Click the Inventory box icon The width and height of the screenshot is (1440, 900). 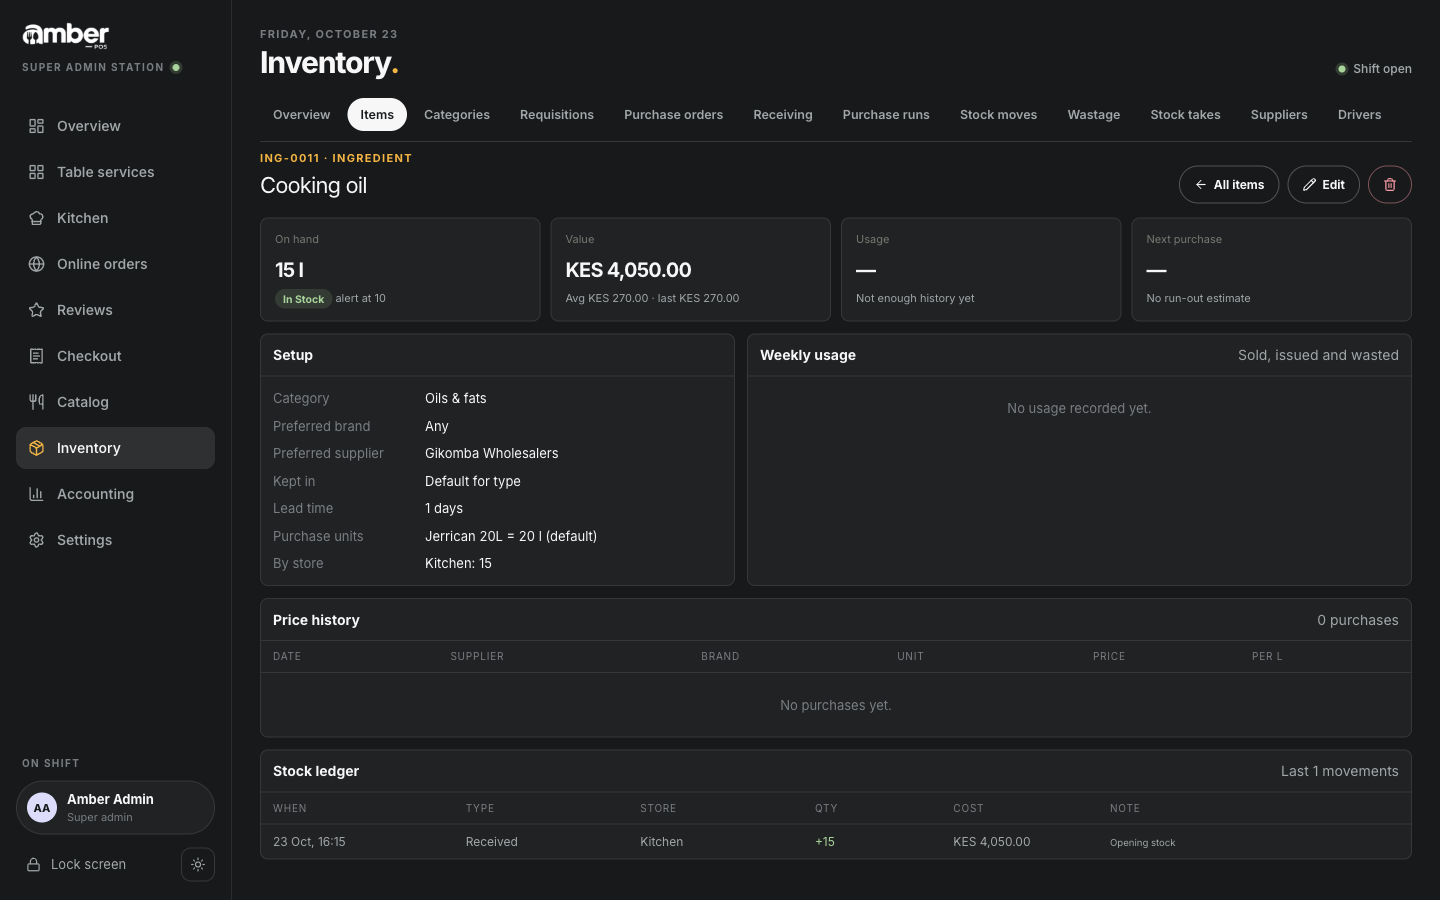click(x=37, y=448)
